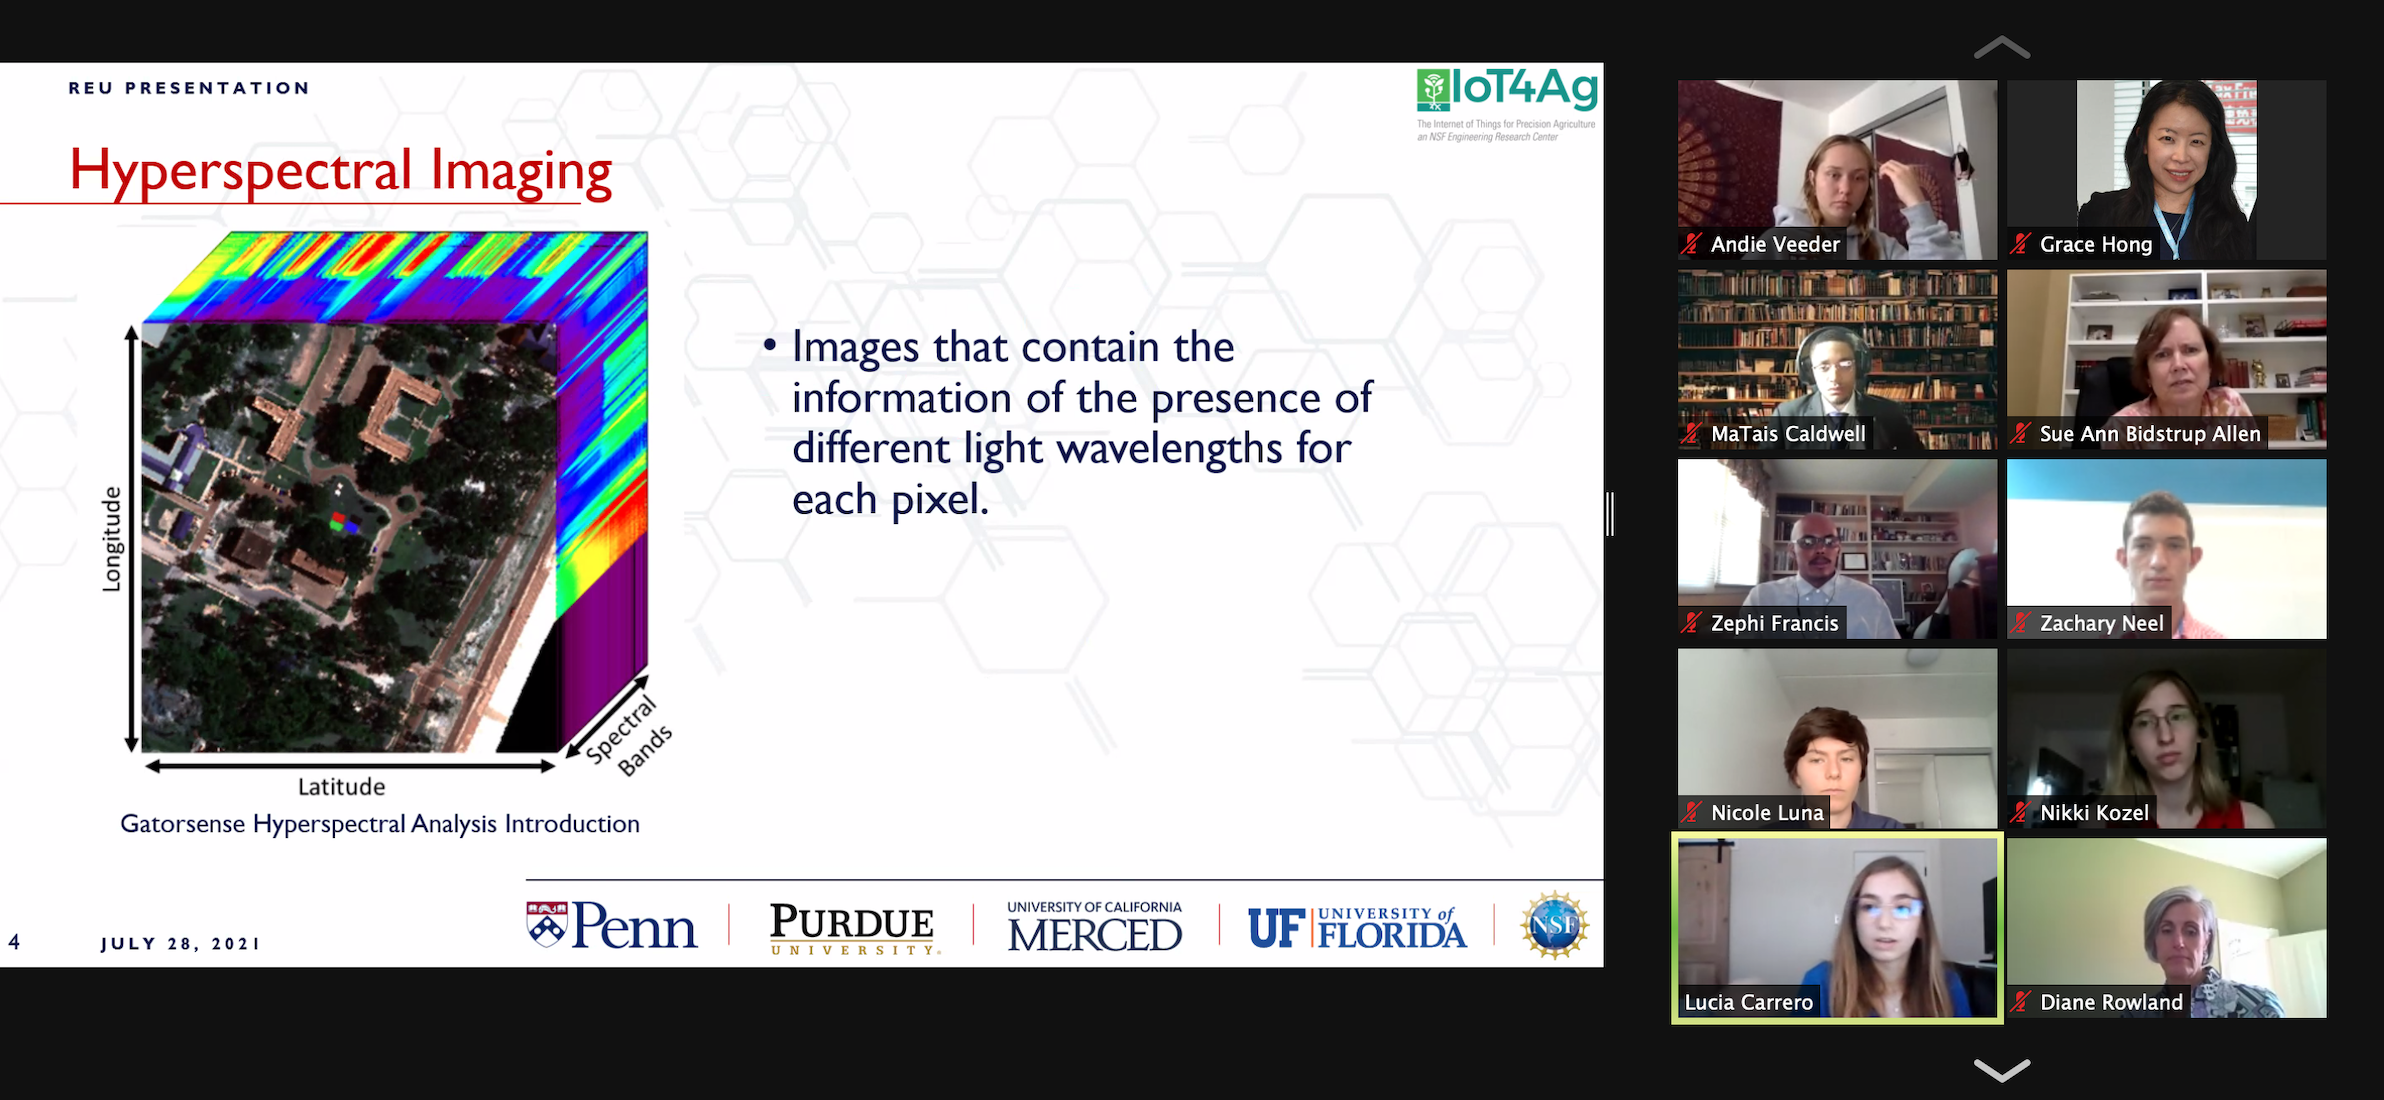Click the muted mic icon beside Sue Ann Bidstrup Allen

click(2021, 434)
